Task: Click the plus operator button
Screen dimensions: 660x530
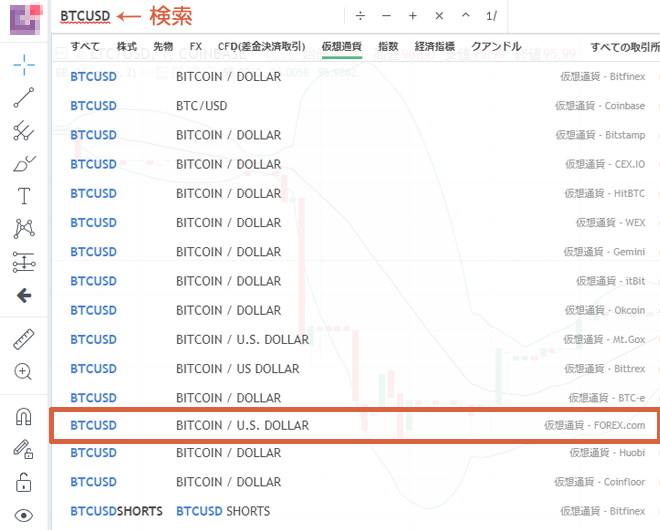Action: (x=413, y=16)
